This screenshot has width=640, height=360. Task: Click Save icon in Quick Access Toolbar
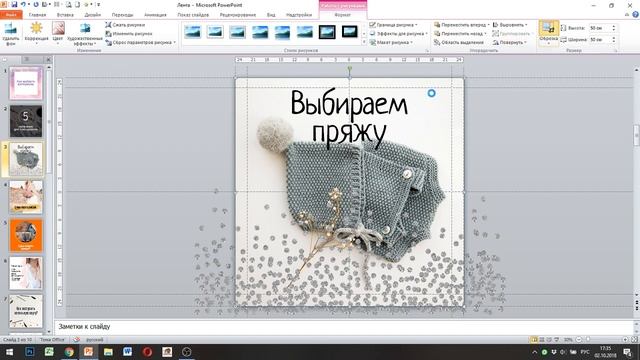[14, 4]
